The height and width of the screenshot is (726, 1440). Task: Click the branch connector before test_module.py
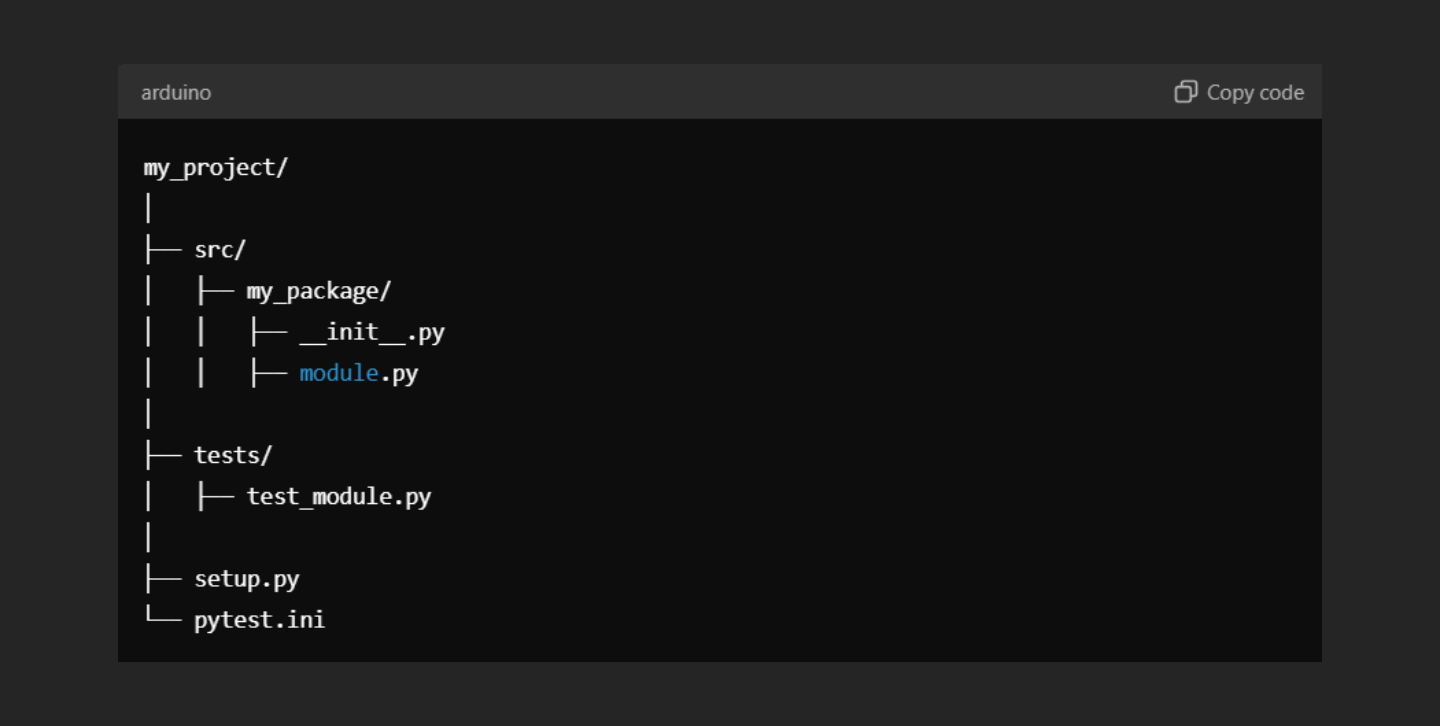(x=215, y=497)
